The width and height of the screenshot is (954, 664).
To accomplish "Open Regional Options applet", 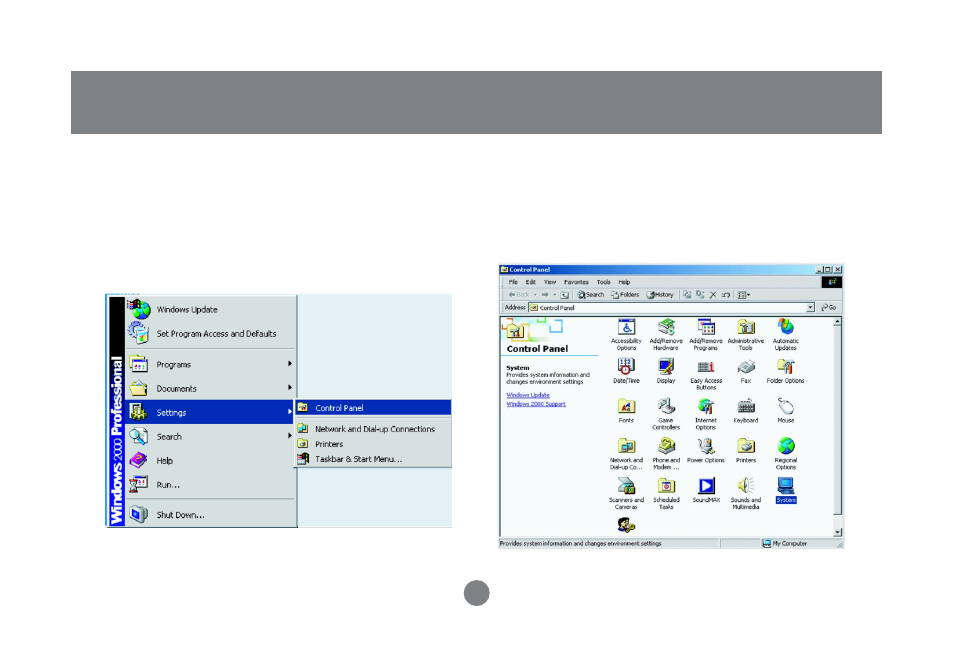I will tap(785, 454).
